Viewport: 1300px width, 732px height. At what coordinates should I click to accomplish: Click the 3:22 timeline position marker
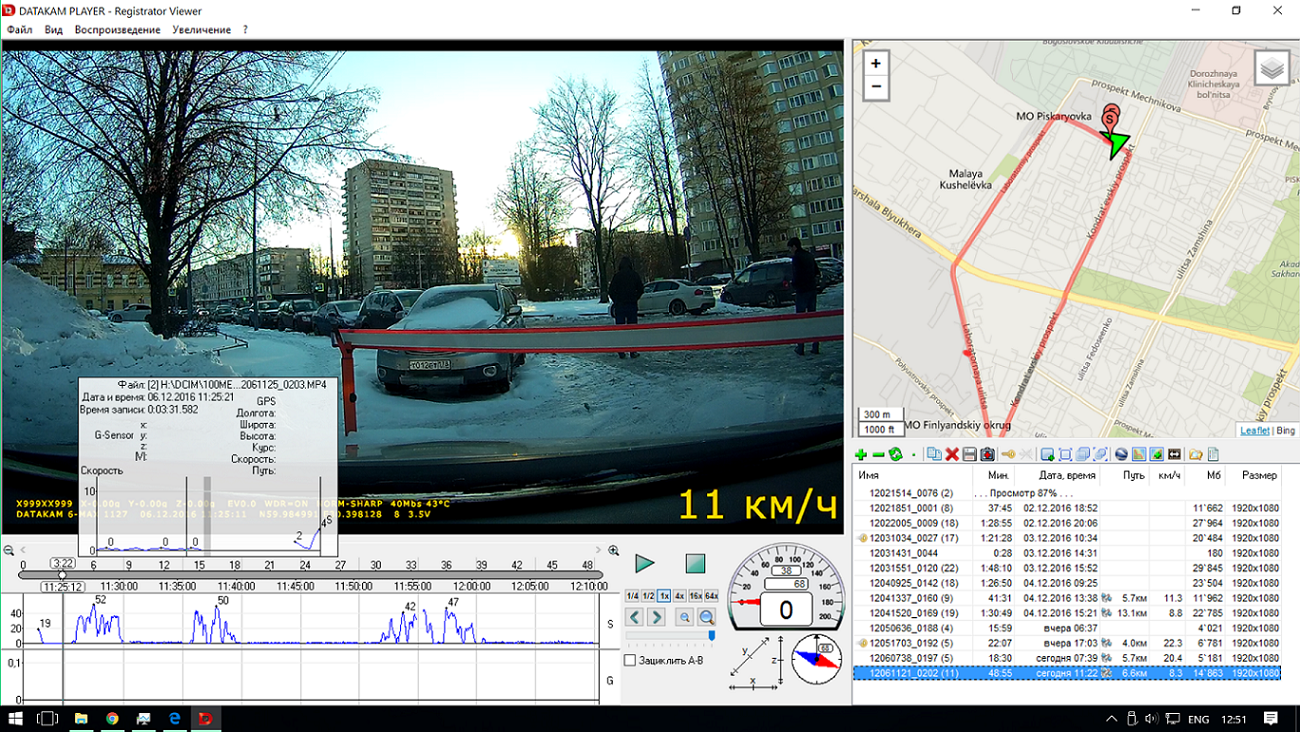pos(63,564)
